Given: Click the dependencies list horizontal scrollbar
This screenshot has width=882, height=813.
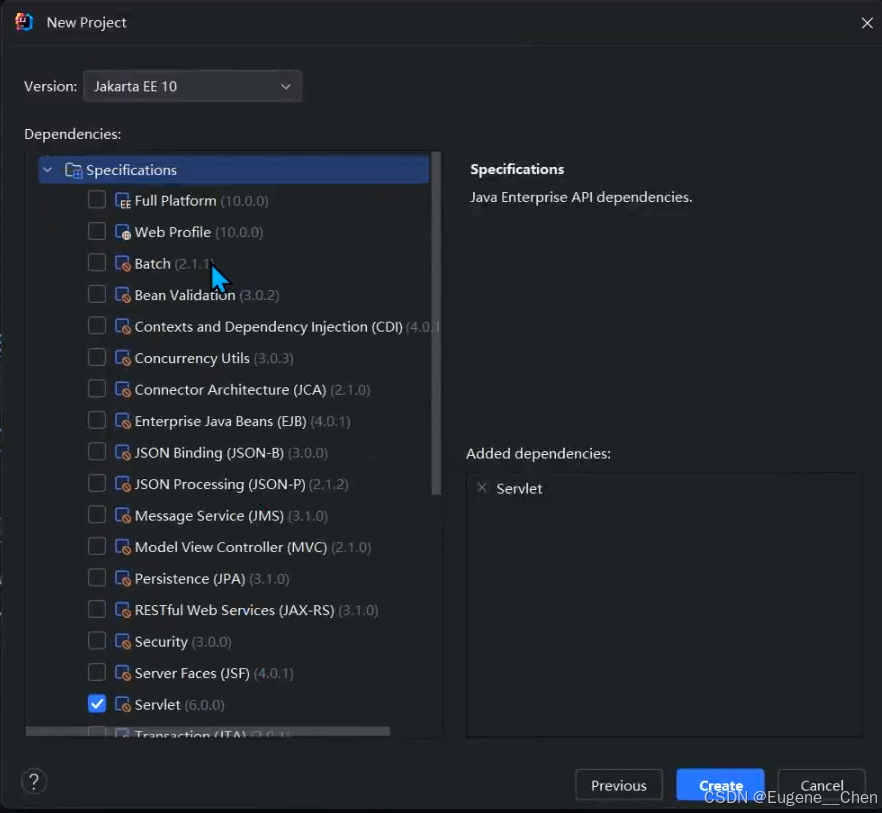Looking at the screenshot, I should pos(208,731).
